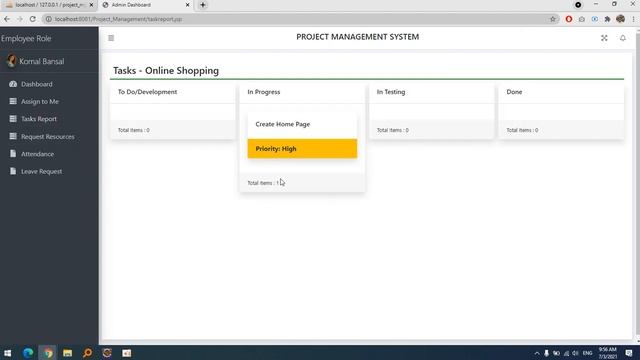Bookmark this page with the star

click(x=553, y=19)
